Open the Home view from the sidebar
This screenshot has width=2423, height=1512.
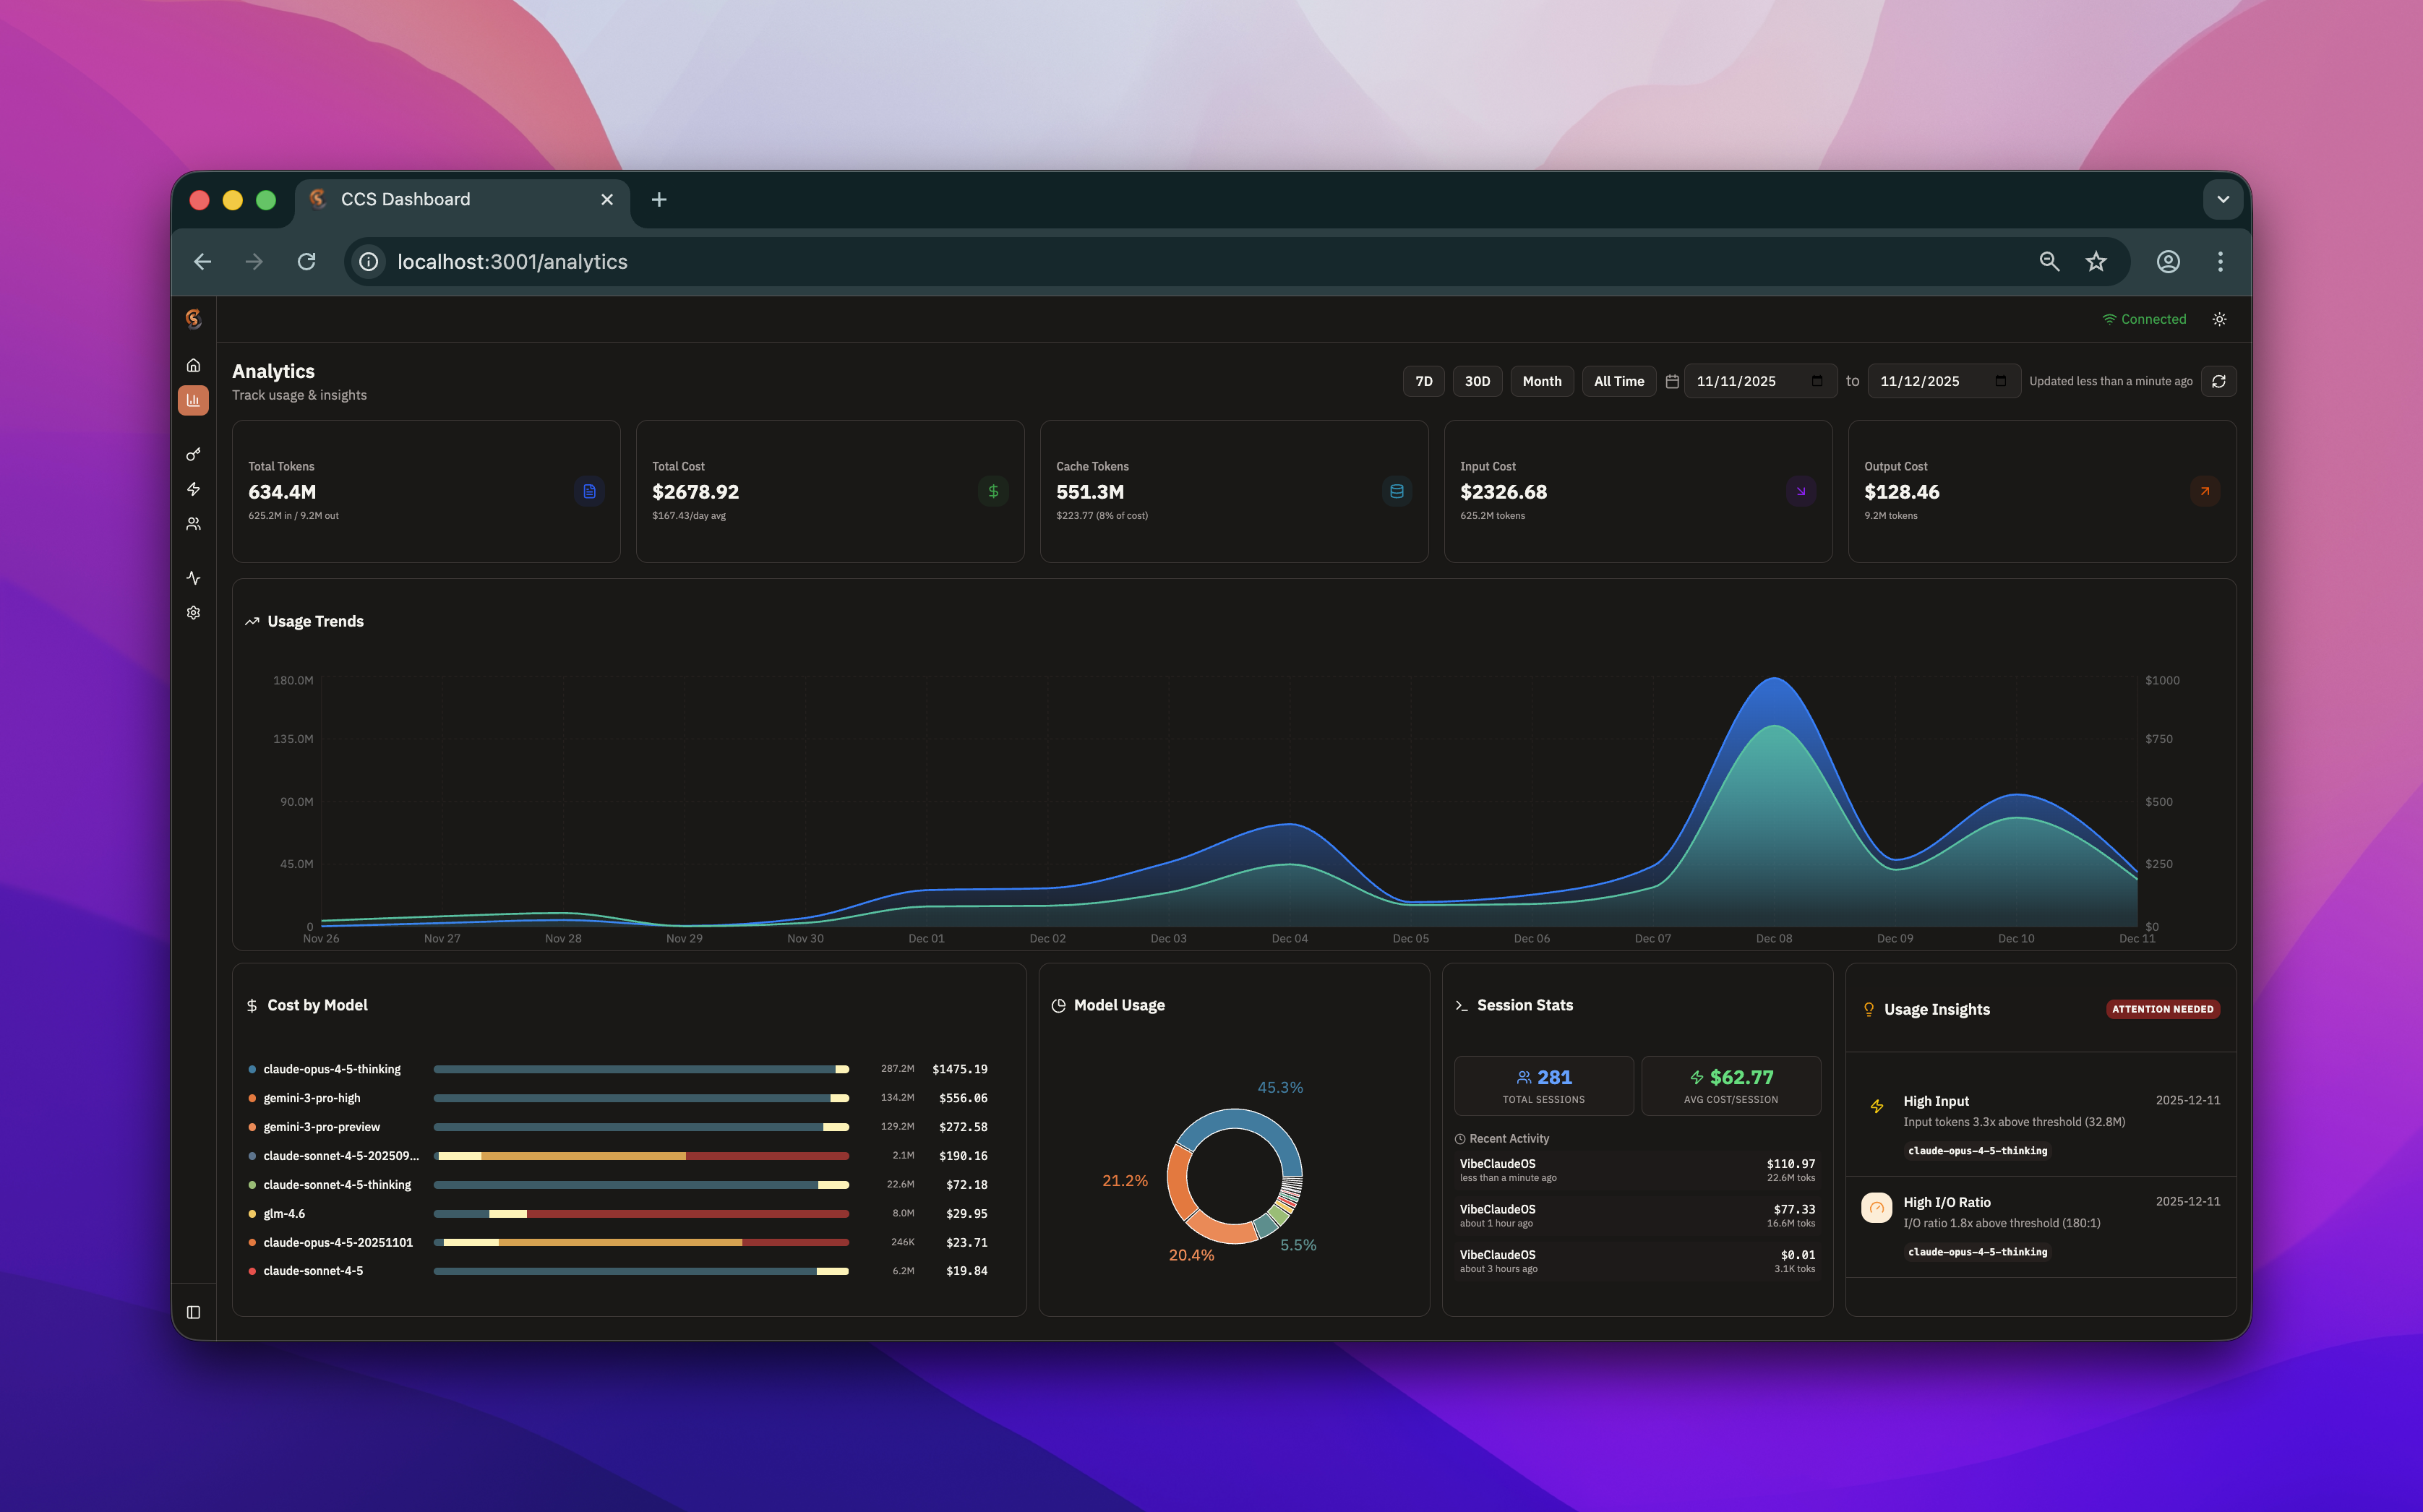pyautogui.click(x=193, y=365)
